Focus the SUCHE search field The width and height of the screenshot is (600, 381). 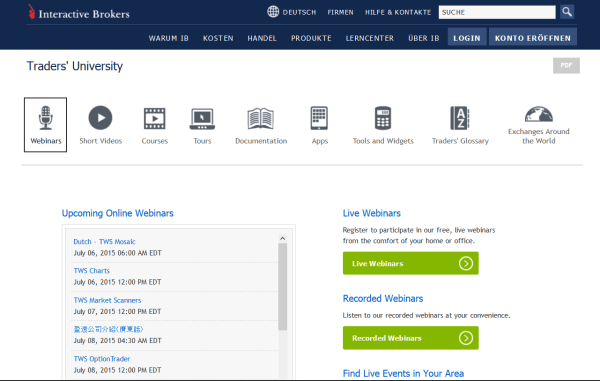[497, 12]
